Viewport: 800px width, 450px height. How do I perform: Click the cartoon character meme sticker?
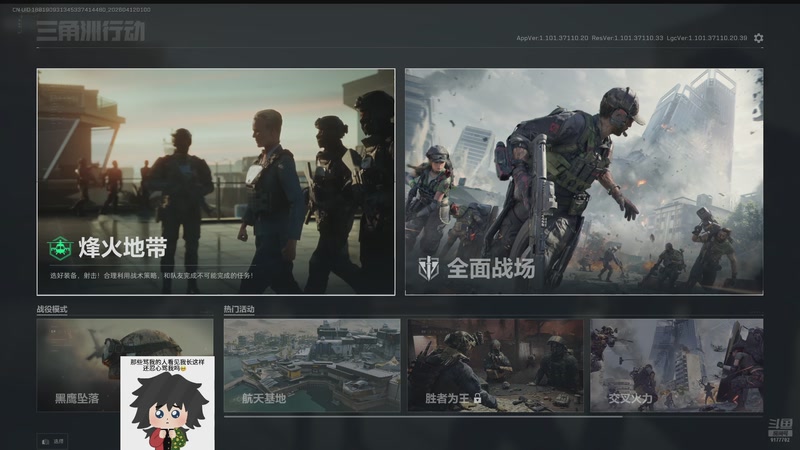(x=167, y=403)
